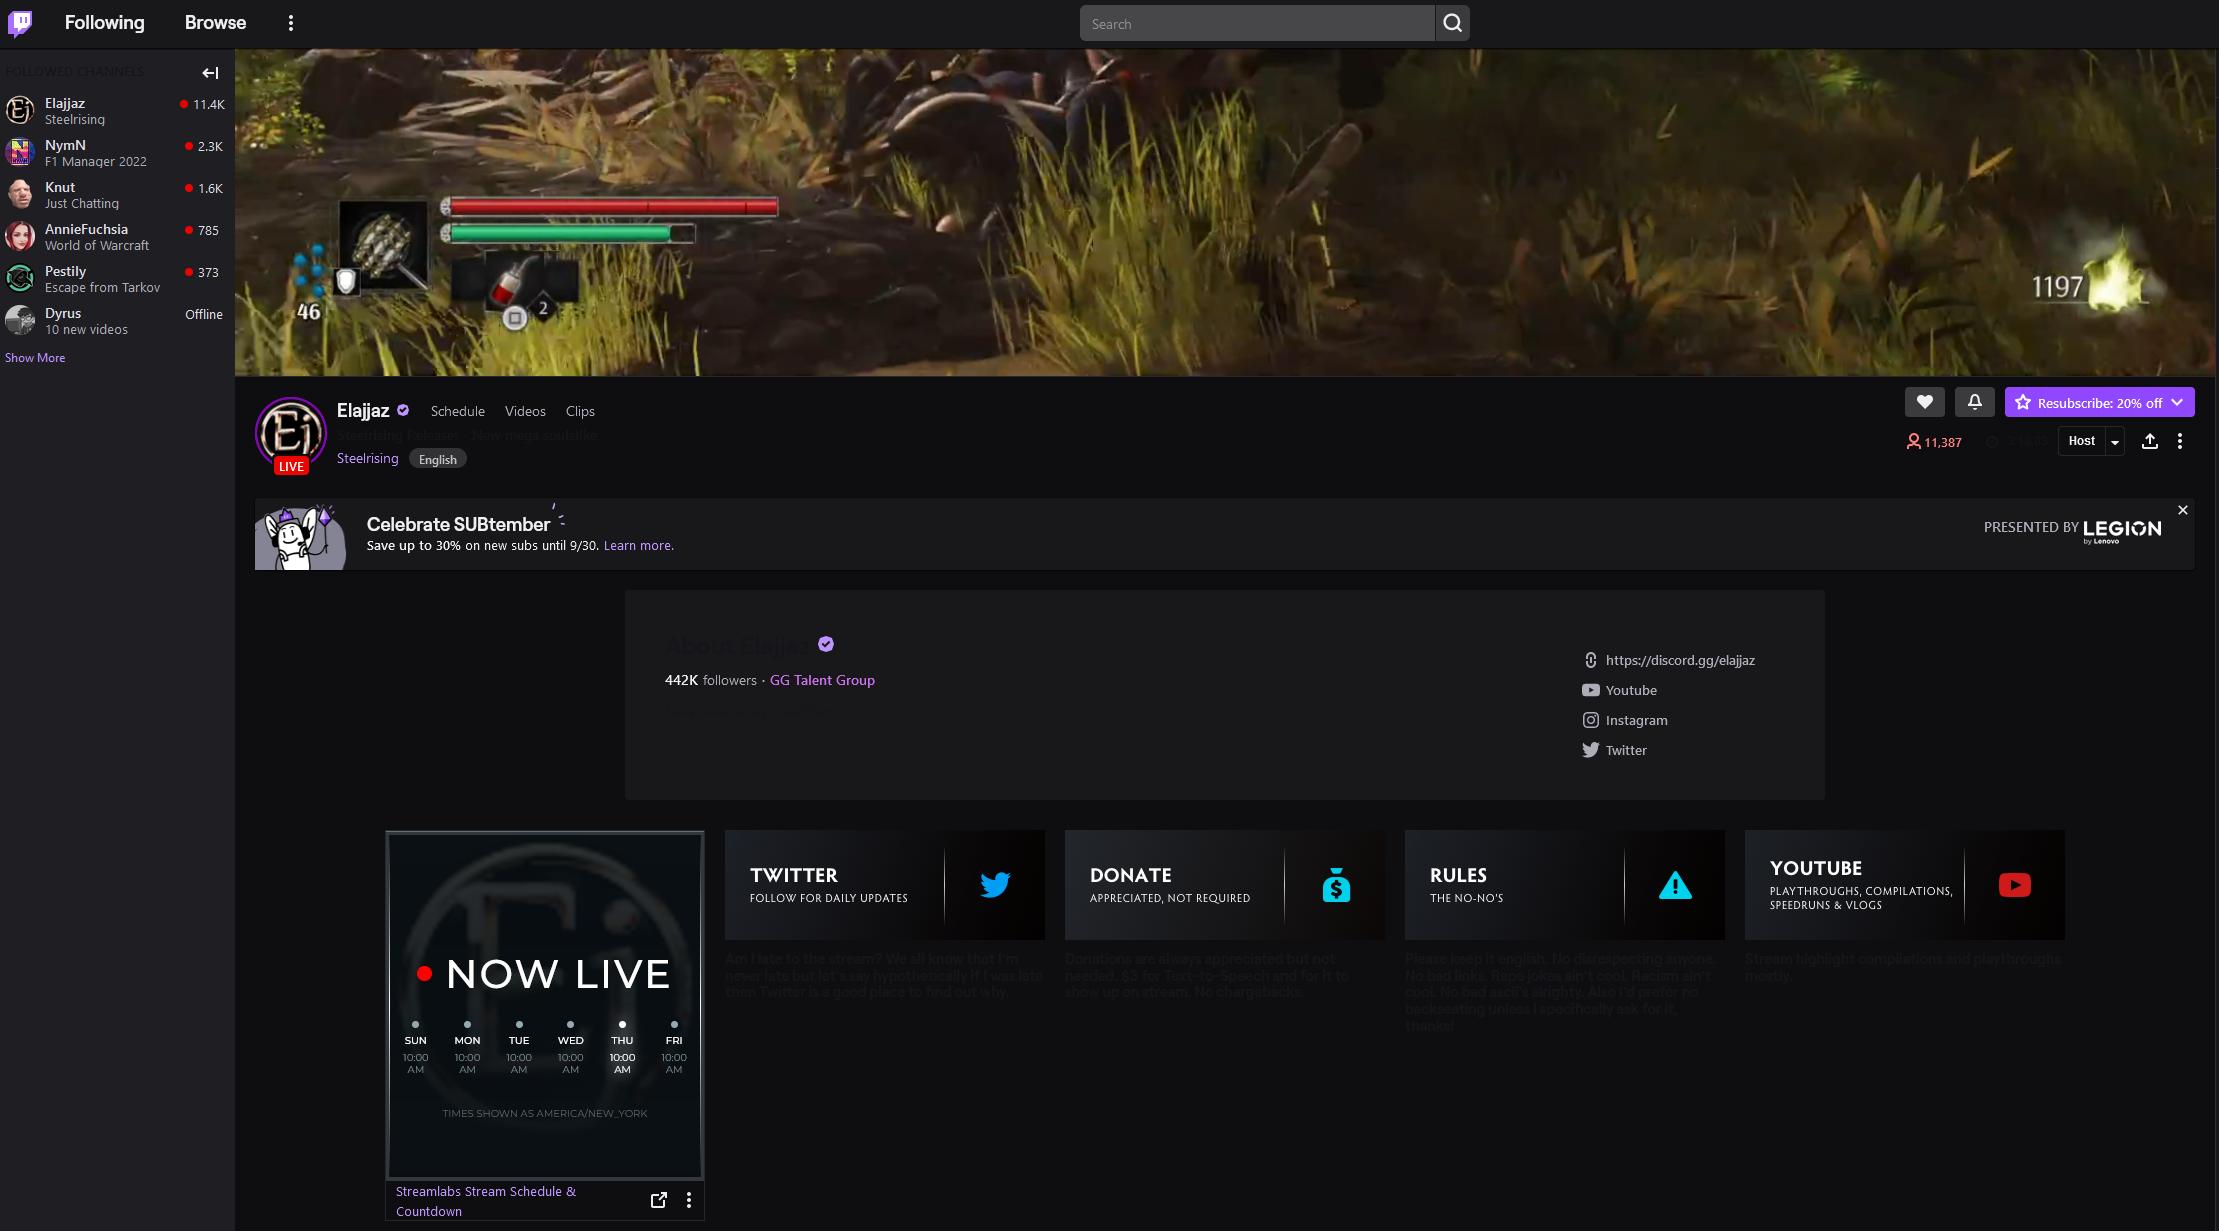Click the Streamlabs panel options icon
Image resolution: width=2219 pixels, height=1231 pixels.
688,1199
